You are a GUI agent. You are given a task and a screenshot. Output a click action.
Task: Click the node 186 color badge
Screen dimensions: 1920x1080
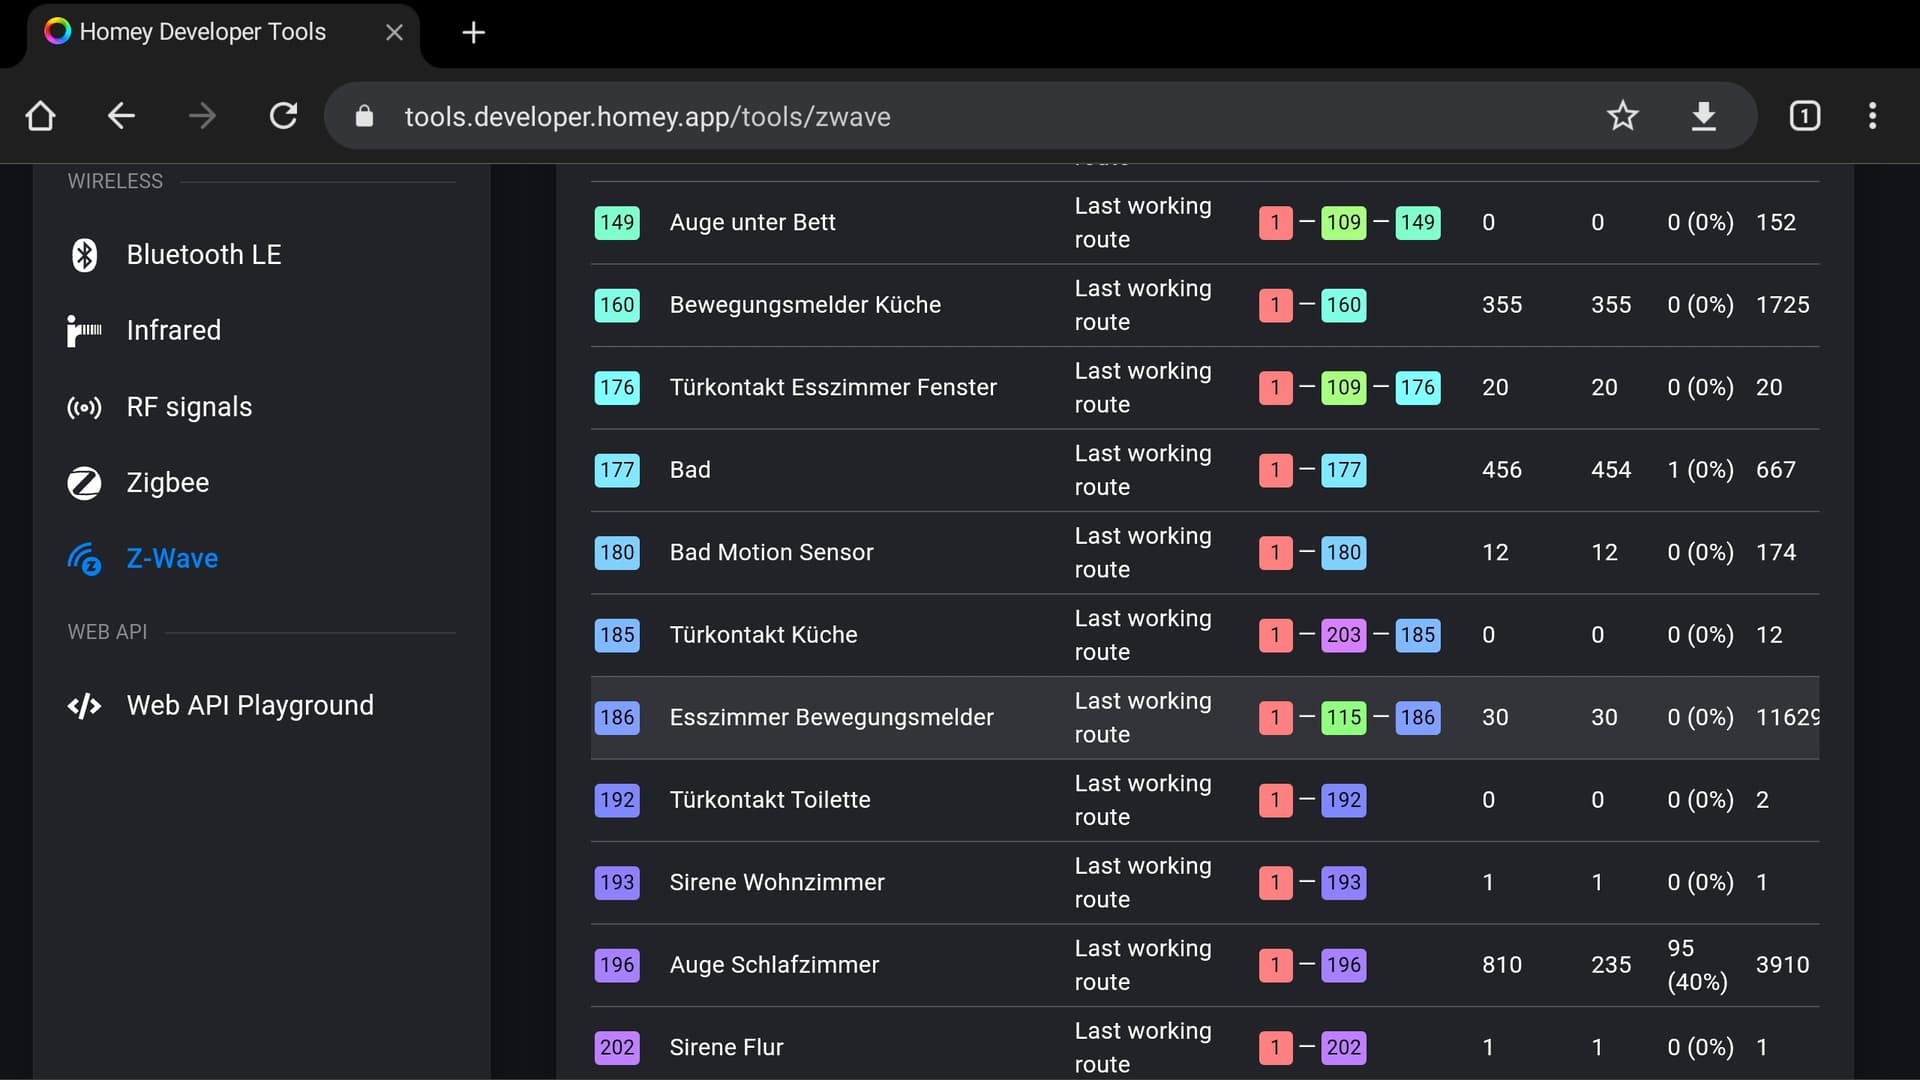617,717
